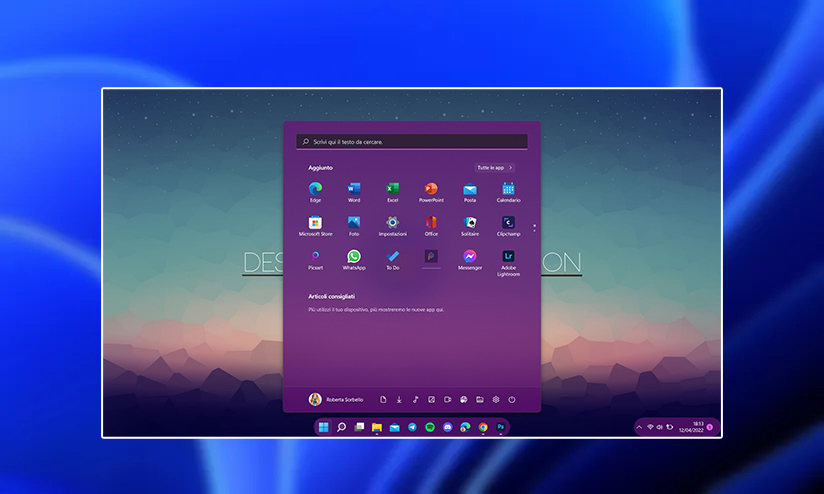Open Documents folder from Start footer
Image resolution: width=824 pixels, height=494 pixels.
coord(383,399)
